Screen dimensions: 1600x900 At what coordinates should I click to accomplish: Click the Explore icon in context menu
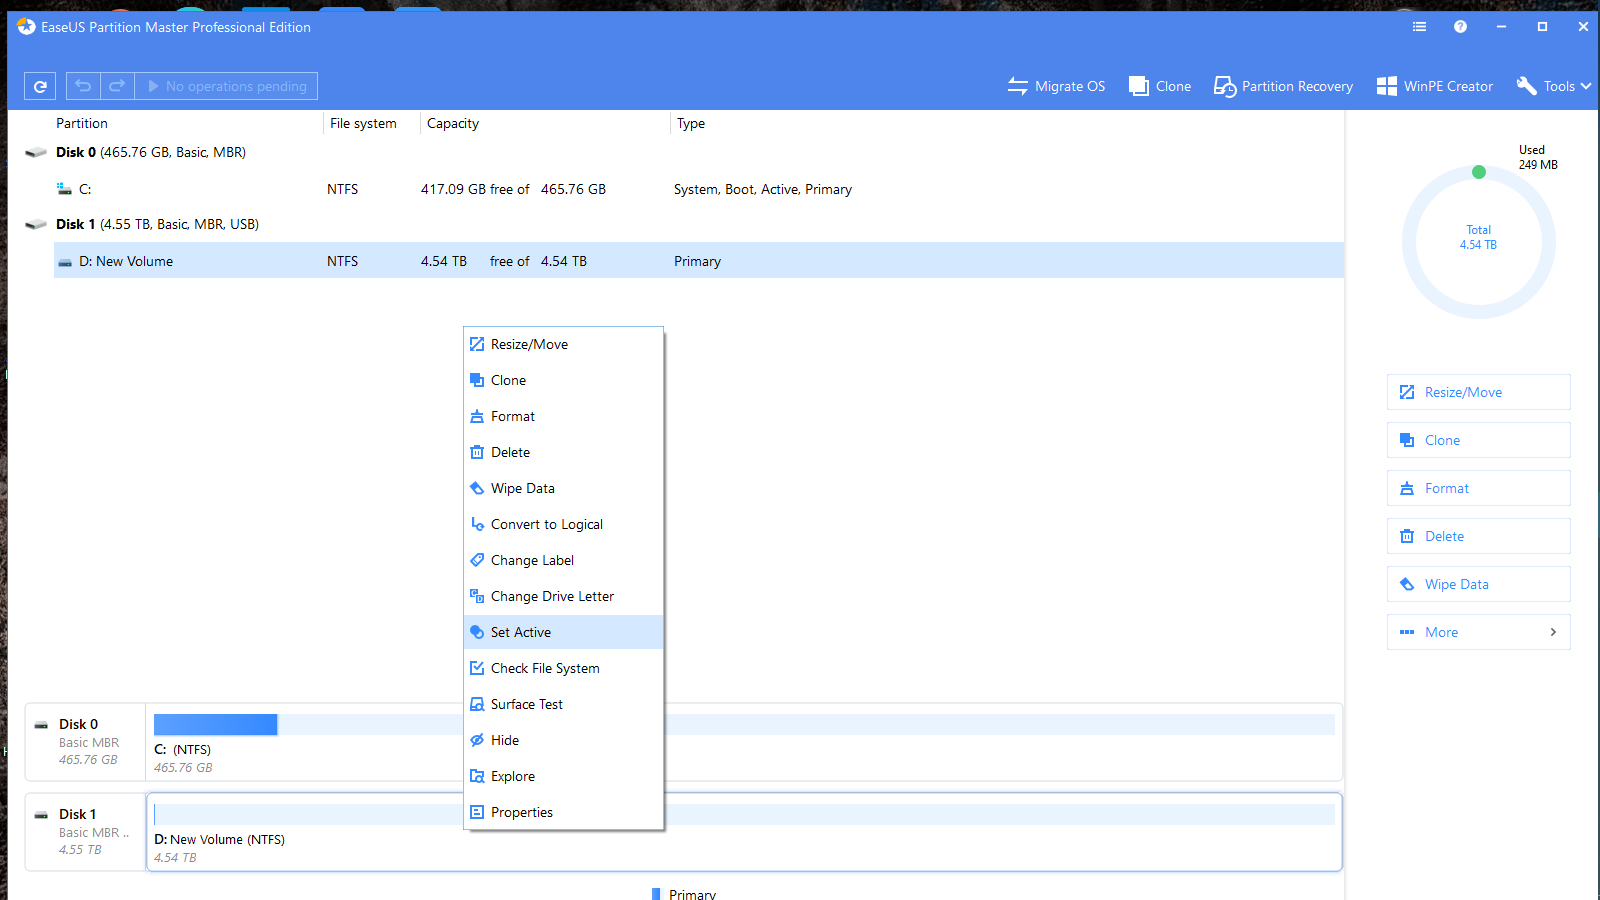click(477, 776)
